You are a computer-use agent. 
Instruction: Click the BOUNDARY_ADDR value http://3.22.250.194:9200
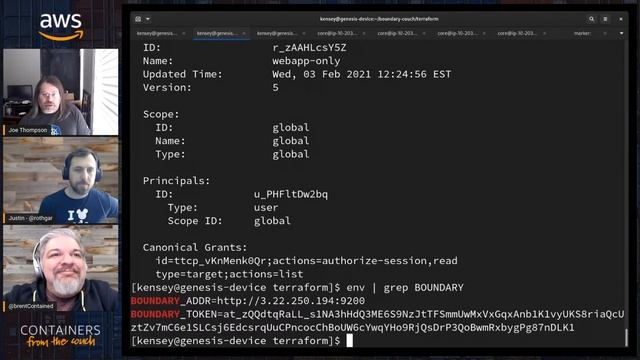point(291,301)
